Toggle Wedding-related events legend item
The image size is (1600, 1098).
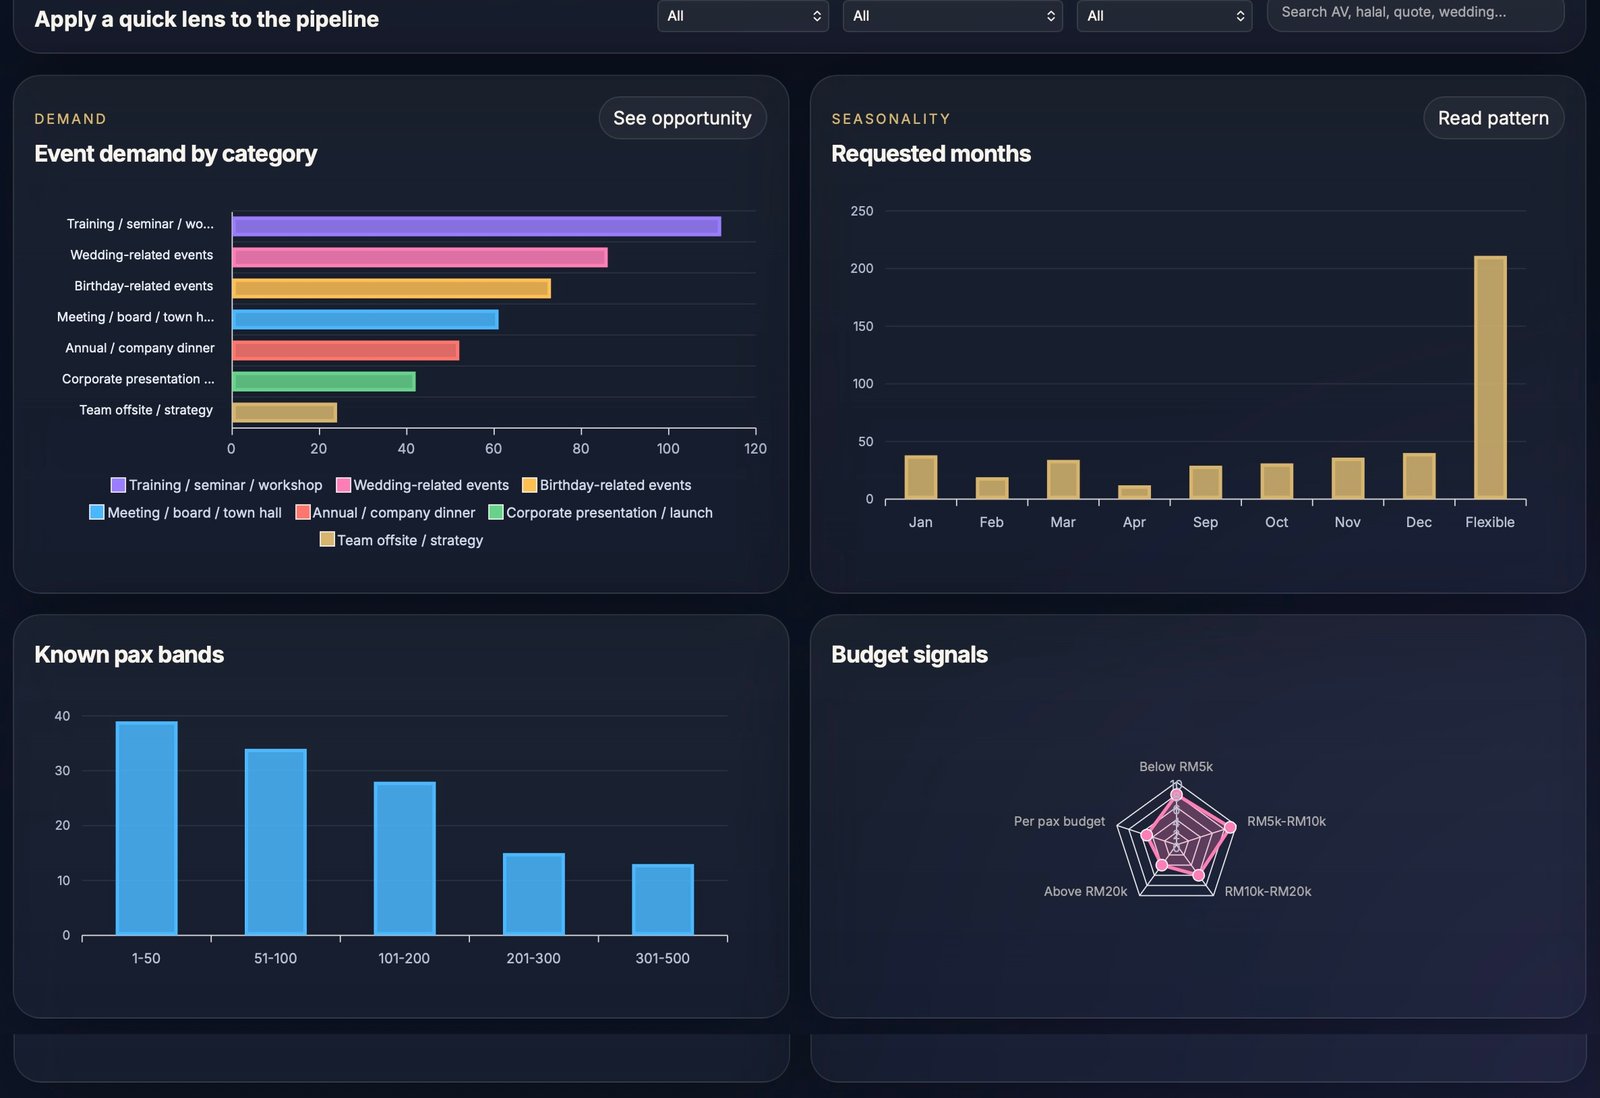pyautogui.click(x=422, y=485)
